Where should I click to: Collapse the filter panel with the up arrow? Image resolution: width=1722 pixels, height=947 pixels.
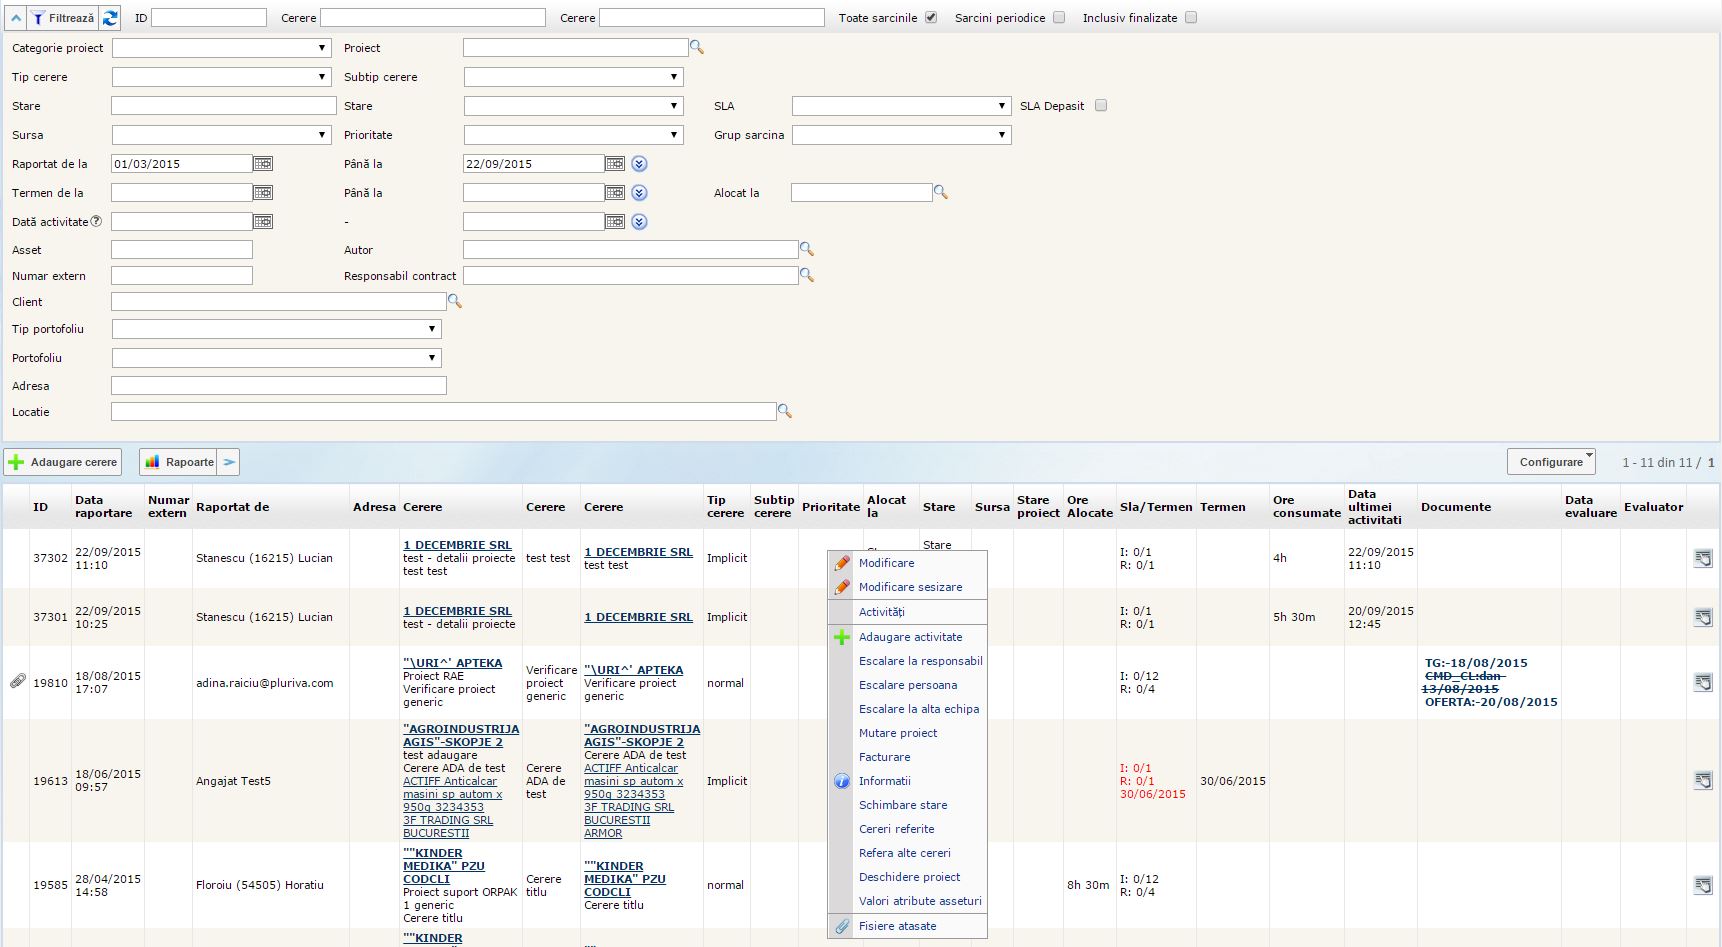16,18
